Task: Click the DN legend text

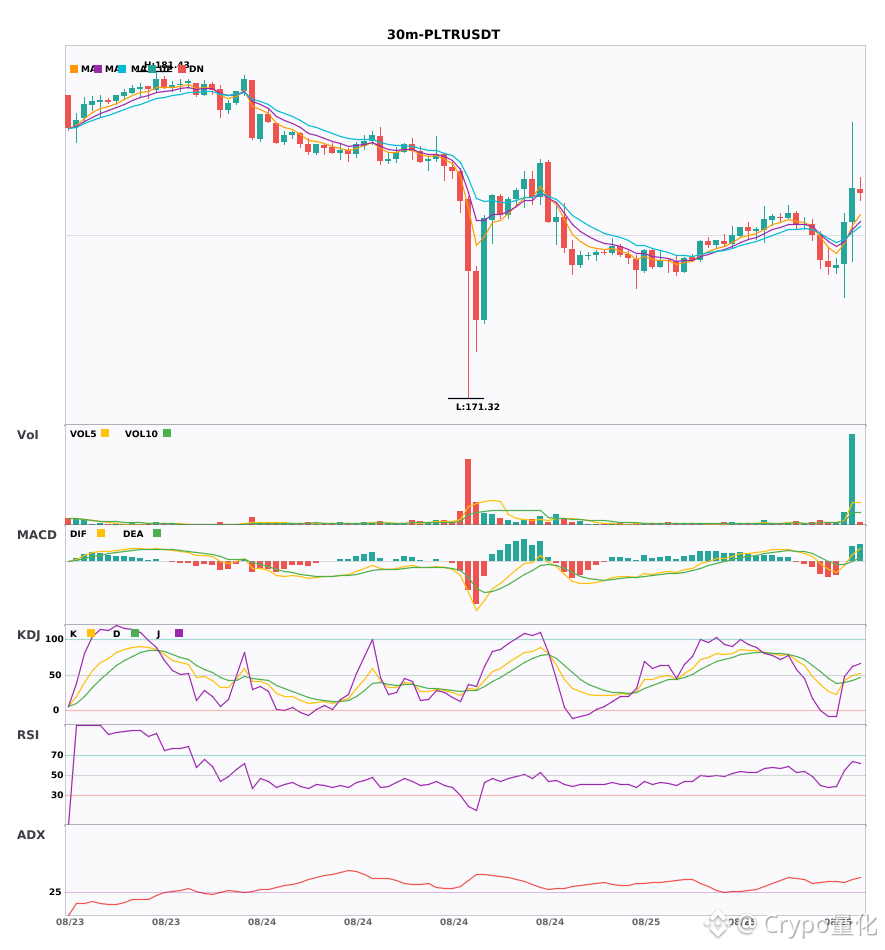Action: [x=196, y=69]
